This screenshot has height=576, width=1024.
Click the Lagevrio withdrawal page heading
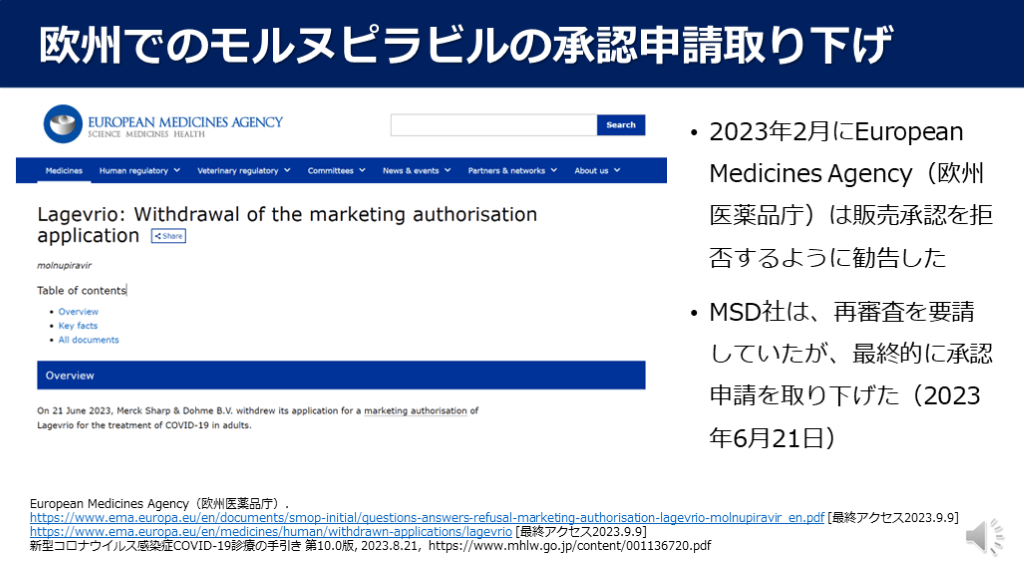tap(287, 225)
